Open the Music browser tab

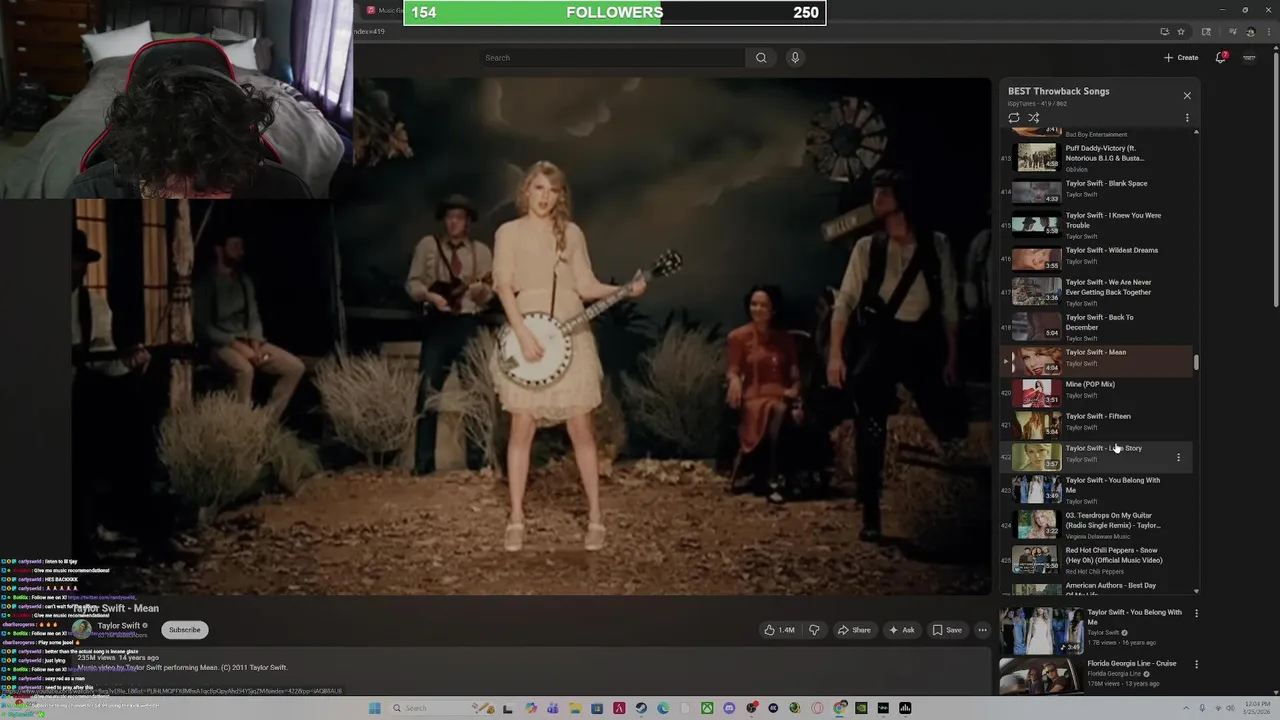tap(385, 10)
